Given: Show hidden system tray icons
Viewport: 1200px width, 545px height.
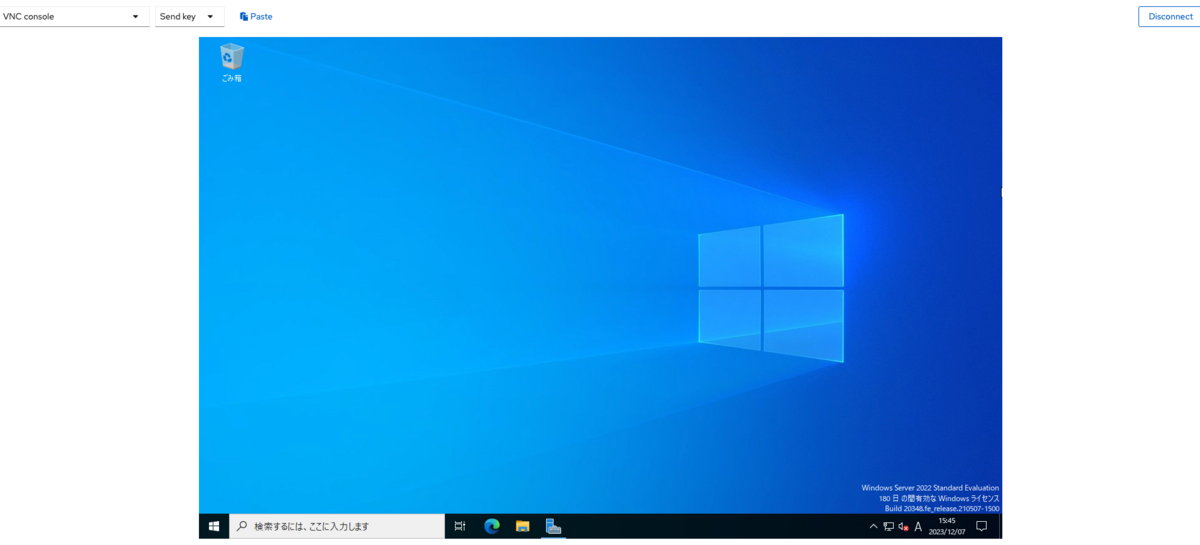Looking at the screenshot, I should 873,526.
